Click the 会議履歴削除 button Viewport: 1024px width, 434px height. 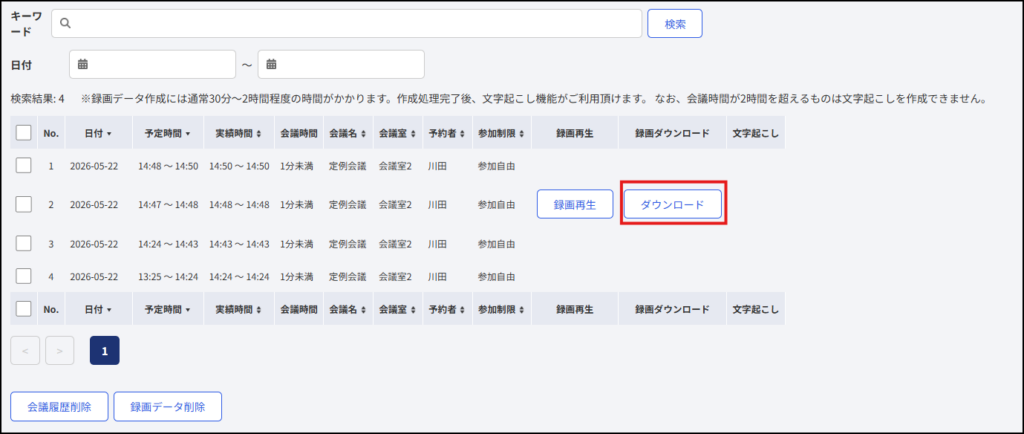pyautogui.click(x=59, y=407)
